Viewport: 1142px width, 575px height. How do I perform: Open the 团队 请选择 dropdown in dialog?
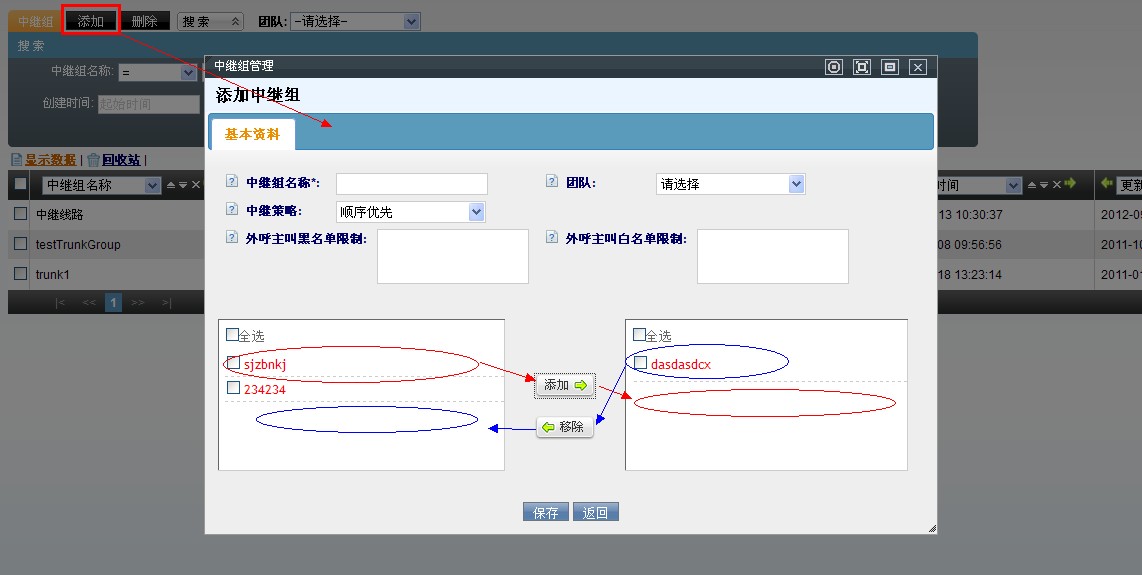[x=731, y=184]
